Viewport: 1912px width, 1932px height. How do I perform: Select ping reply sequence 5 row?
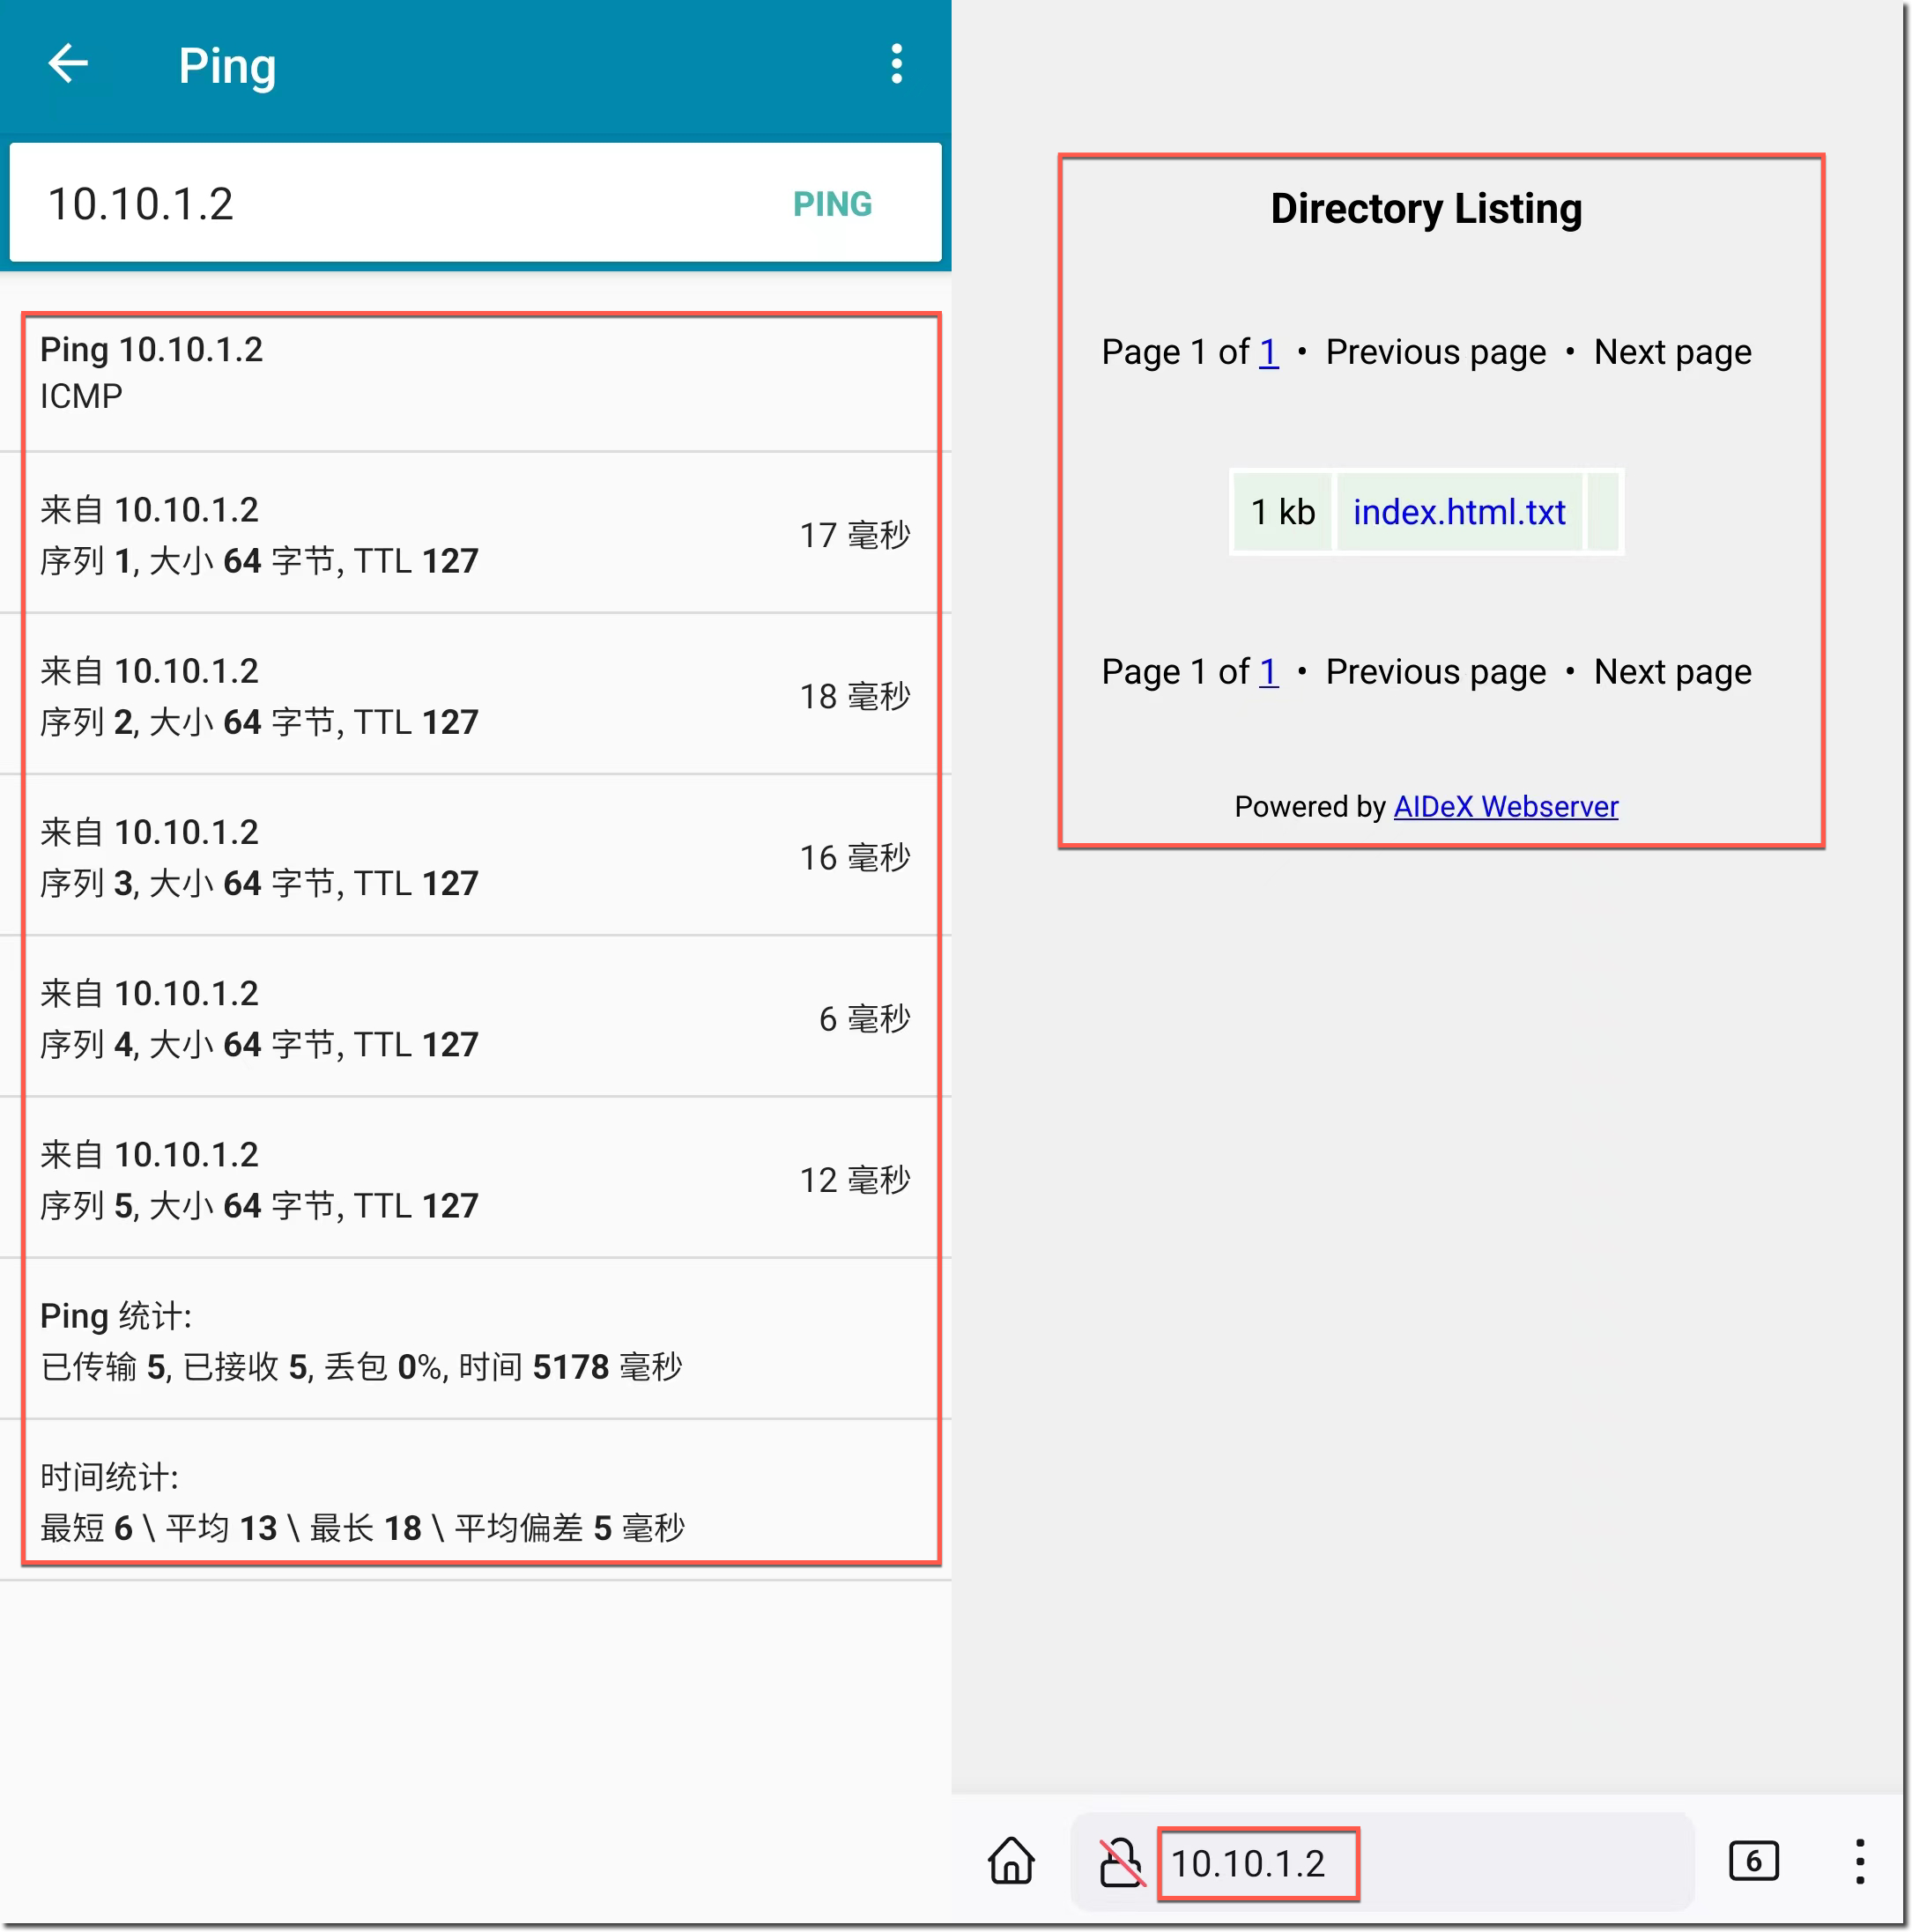point(475,1180)
